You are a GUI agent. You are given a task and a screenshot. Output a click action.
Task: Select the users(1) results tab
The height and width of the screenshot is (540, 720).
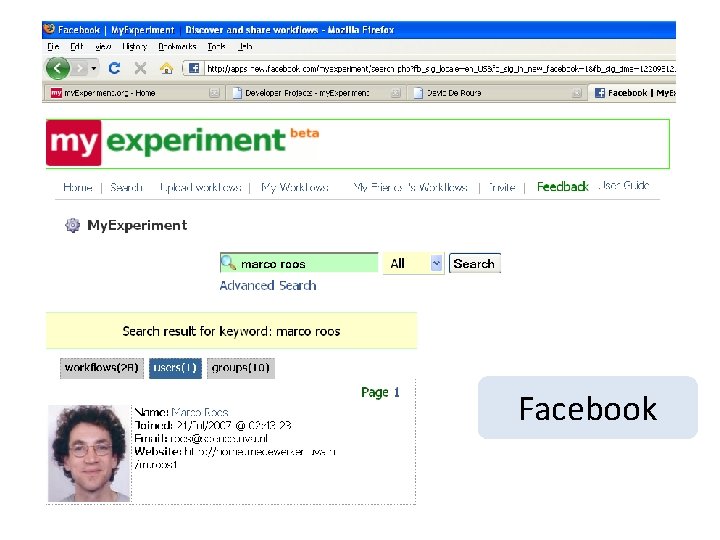pos(175,368)
